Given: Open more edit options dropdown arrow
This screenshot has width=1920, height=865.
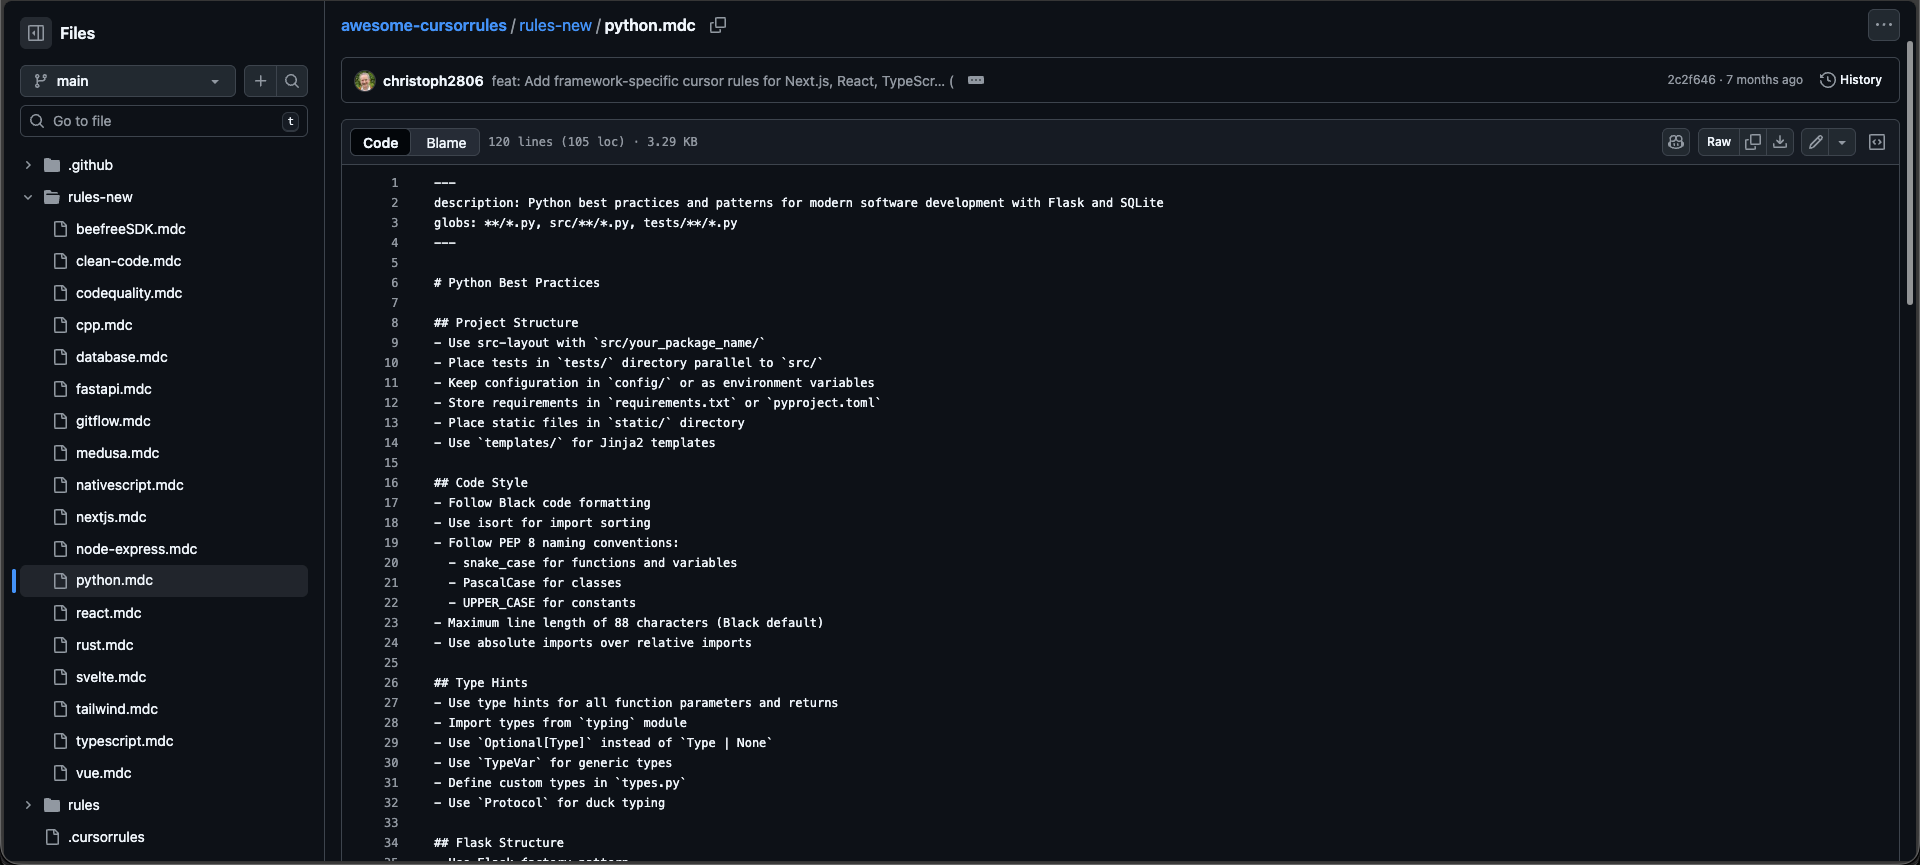Looking at the screenshot, I should [1842, 142].
